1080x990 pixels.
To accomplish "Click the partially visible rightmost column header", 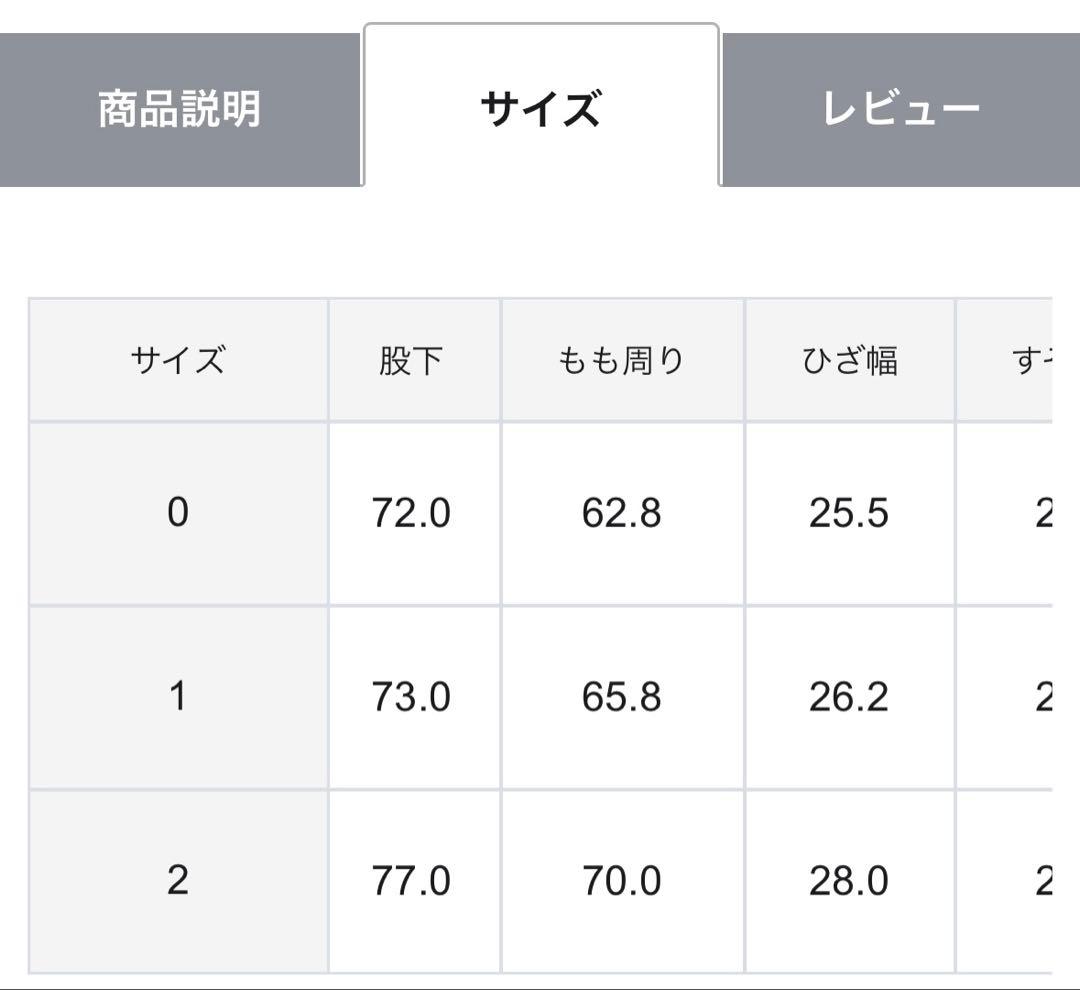I will pyautogui.click(x=1030, y=360).
